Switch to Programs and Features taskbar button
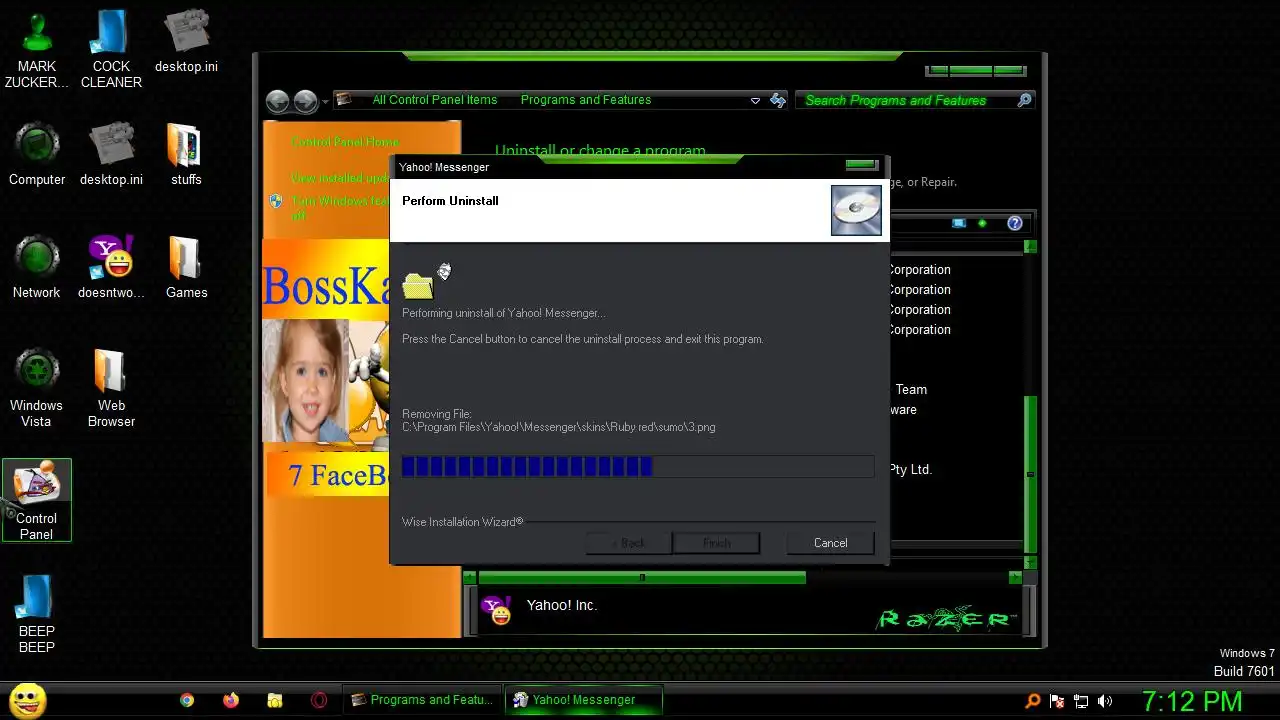This screenshot has height=720, width=1280. pos(420,700)
